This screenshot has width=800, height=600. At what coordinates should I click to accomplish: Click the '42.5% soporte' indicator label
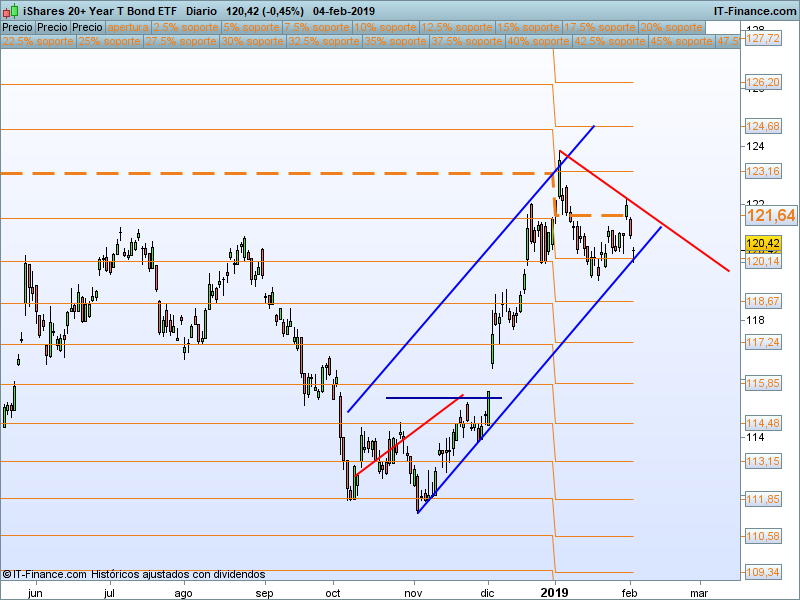[x=610, y=41]
